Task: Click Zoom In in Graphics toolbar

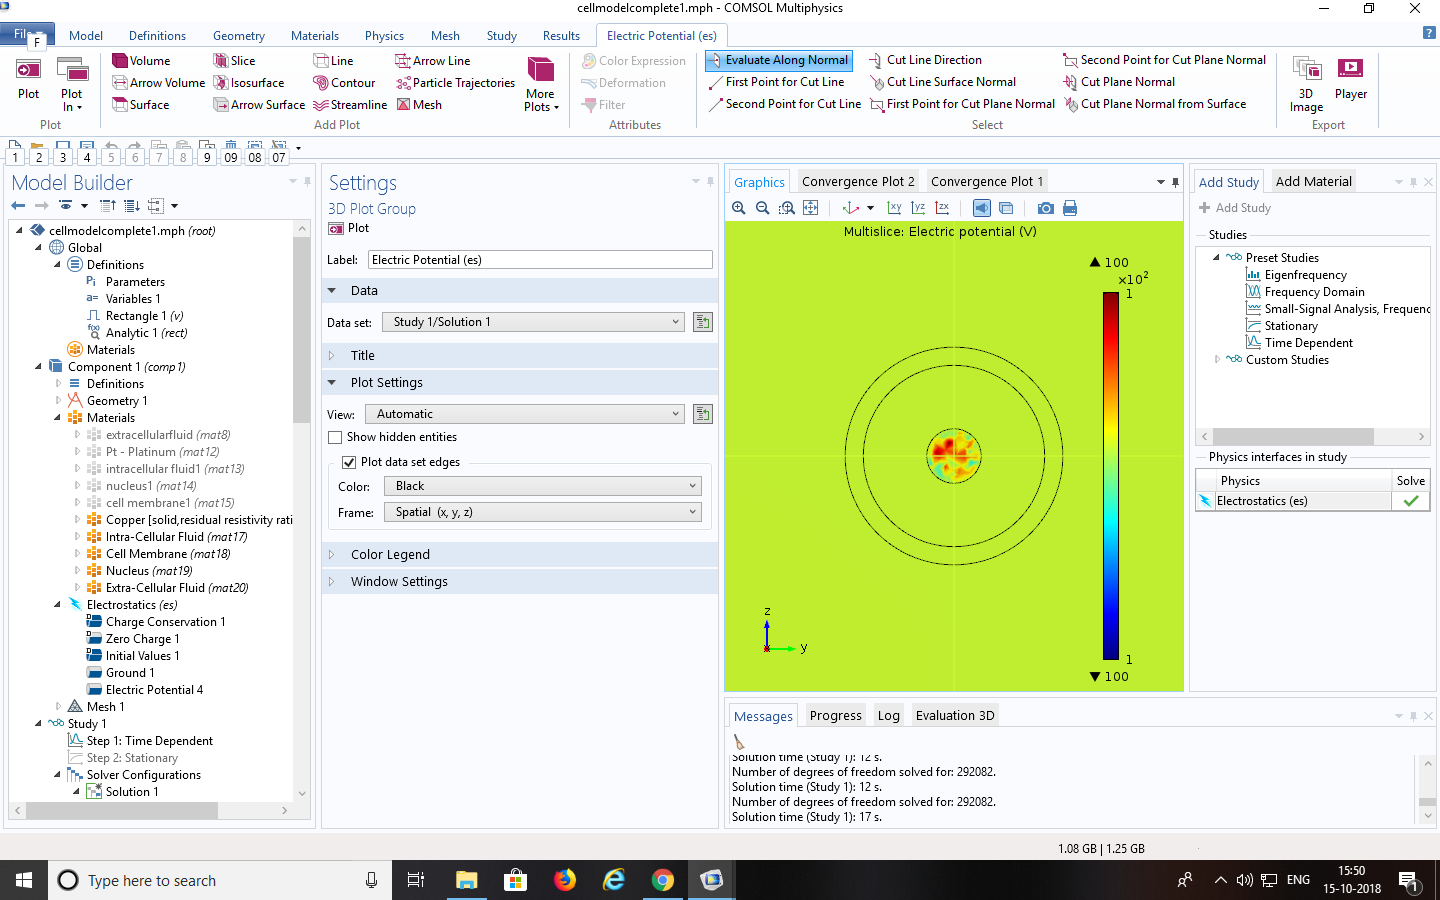Action: point(739,208)
